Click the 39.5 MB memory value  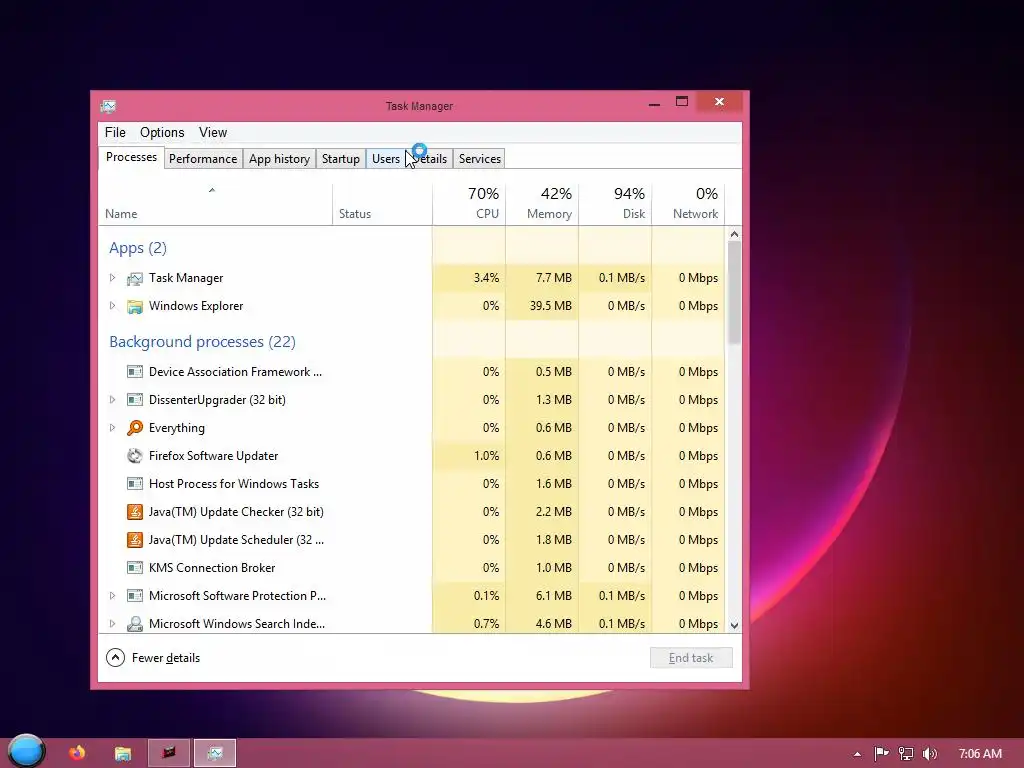[551, 306]
